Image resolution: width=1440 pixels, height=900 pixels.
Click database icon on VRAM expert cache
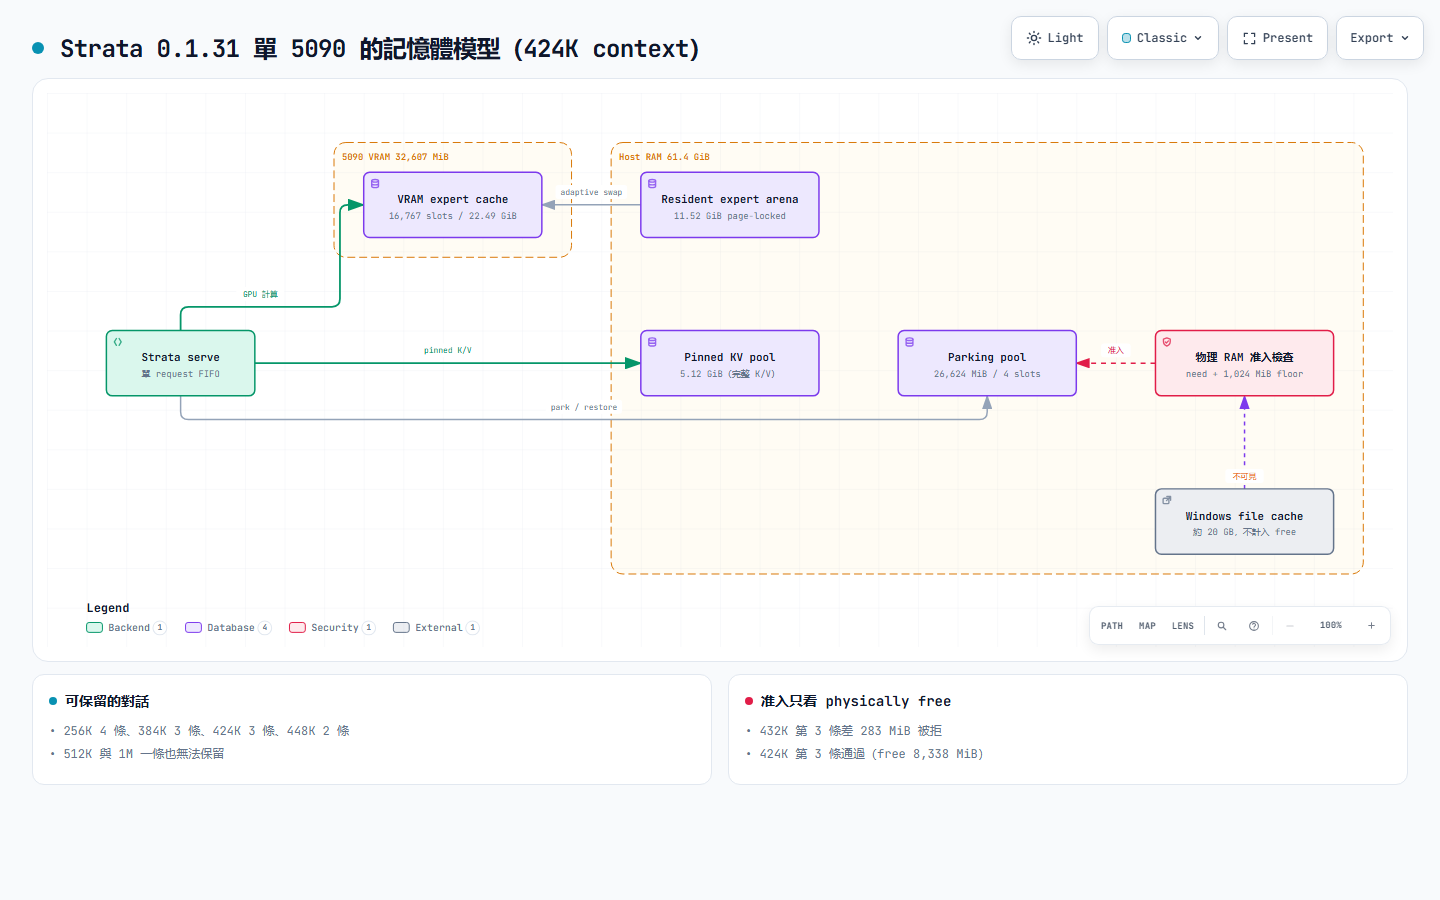pyautogui.click(x=375, y=184)
